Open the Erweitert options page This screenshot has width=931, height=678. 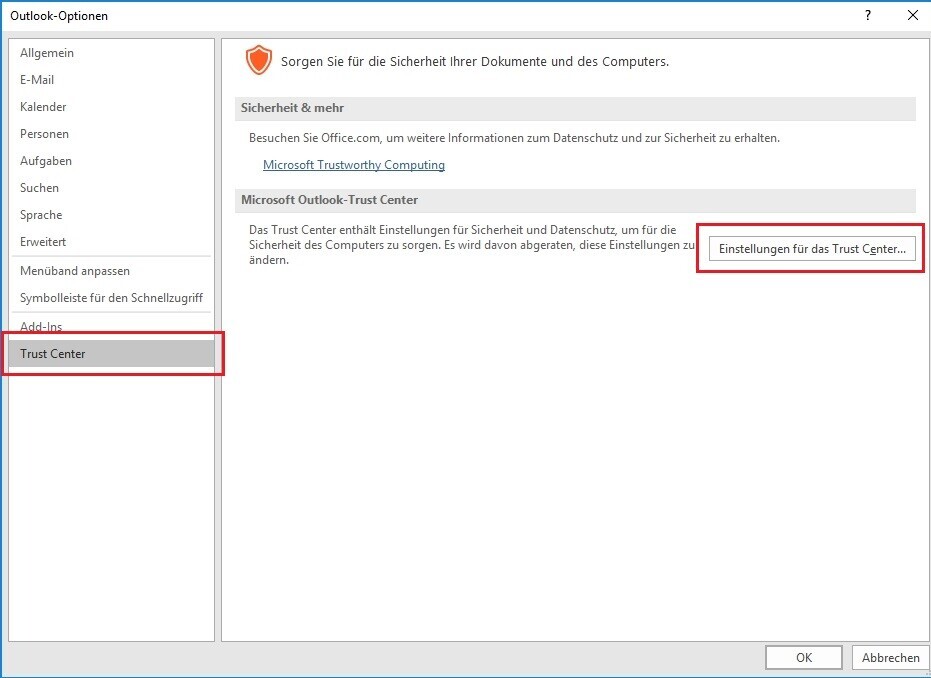click(x=111, y=242)
